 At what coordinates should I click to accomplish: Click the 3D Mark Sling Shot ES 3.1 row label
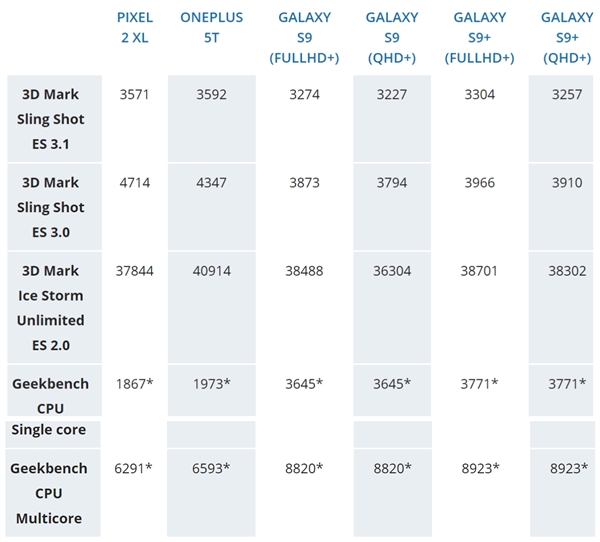click(50, 119)
